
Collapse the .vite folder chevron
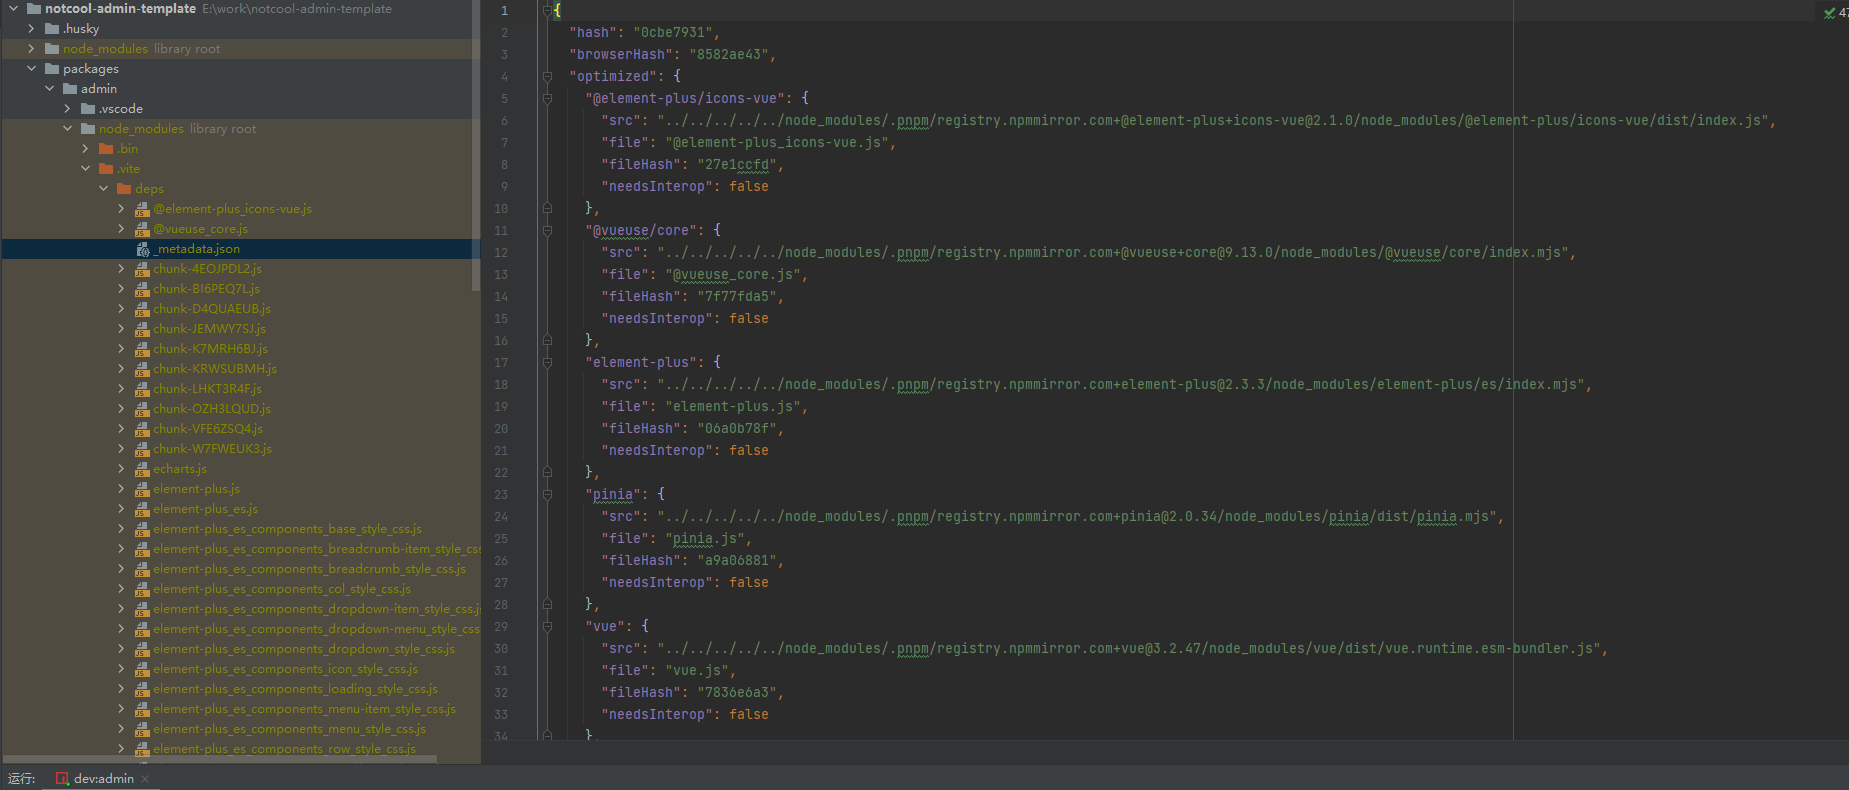[86, 168]
